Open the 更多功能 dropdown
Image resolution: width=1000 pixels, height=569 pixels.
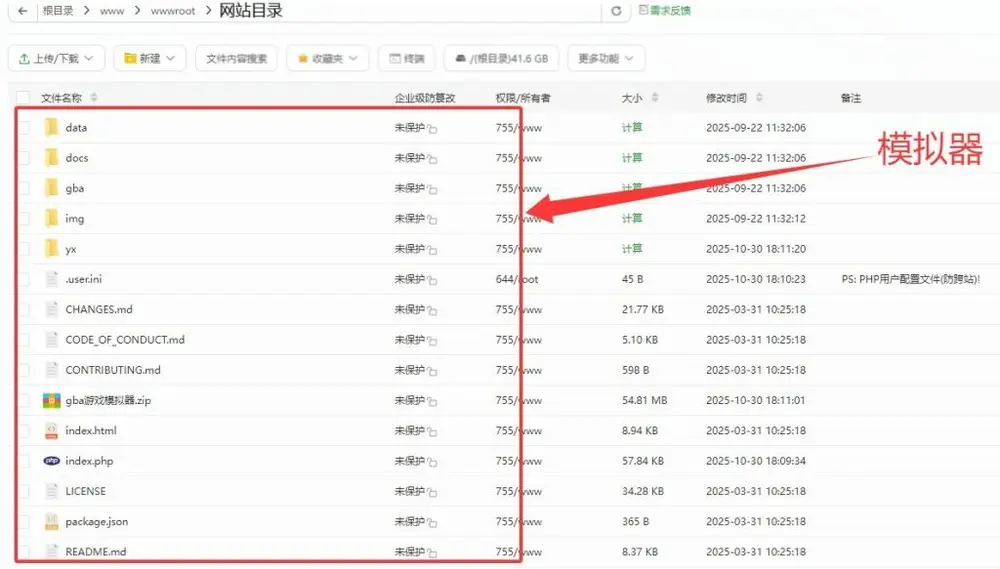[x=606, y=59]
